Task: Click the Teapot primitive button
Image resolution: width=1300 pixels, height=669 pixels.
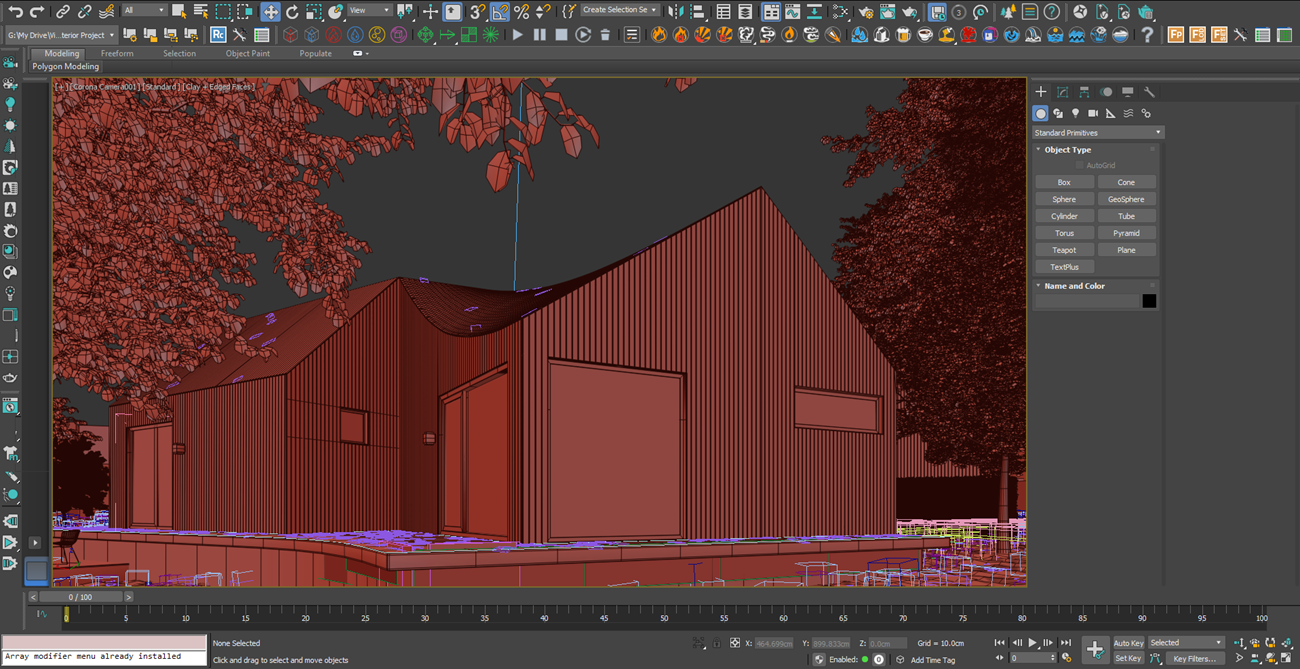Action: pos(1064,250)
